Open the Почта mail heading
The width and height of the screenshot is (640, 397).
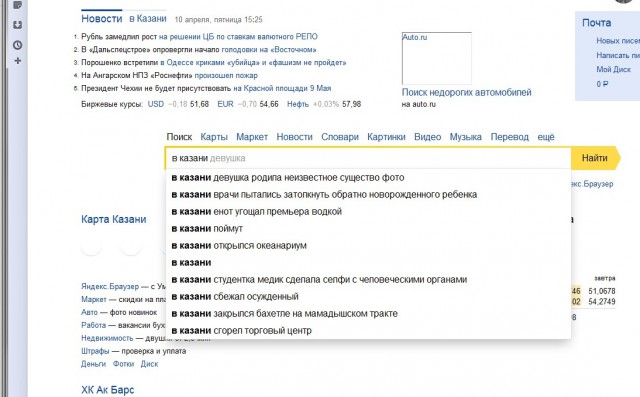click(x=596, y=23)
